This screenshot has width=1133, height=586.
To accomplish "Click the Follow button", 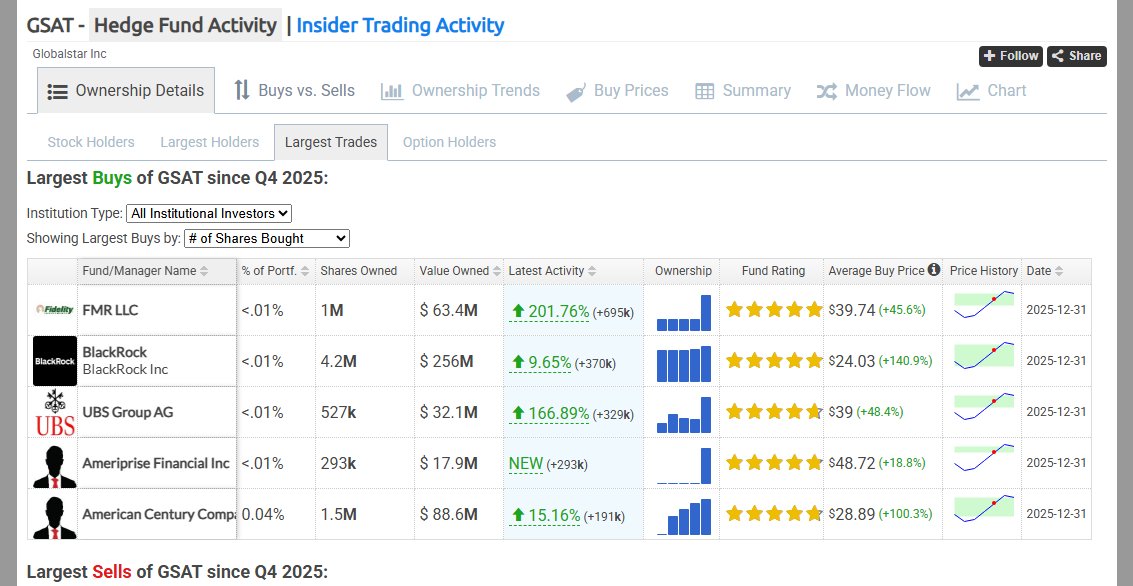I will click(x=1009, y=57).
